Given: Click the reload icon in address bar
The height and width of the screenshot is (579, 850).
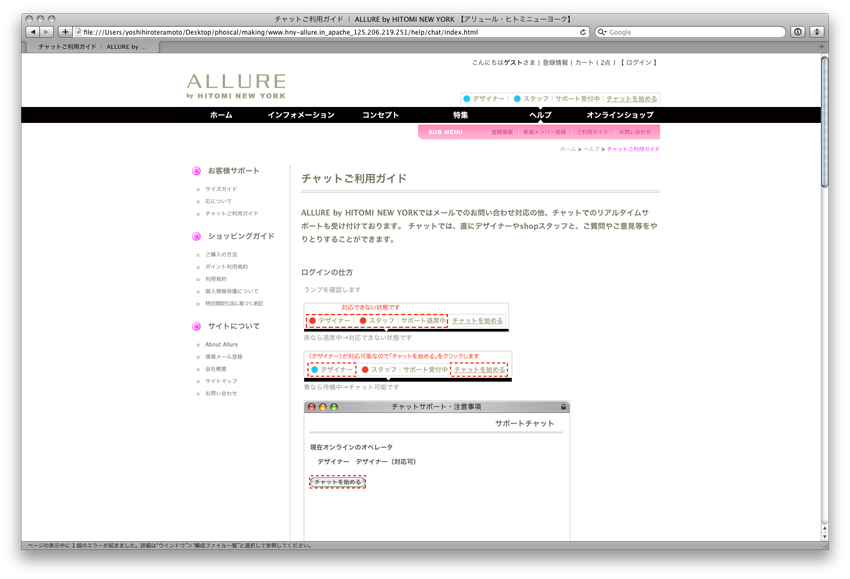Looking at the screenshot, I should point(584,32).
